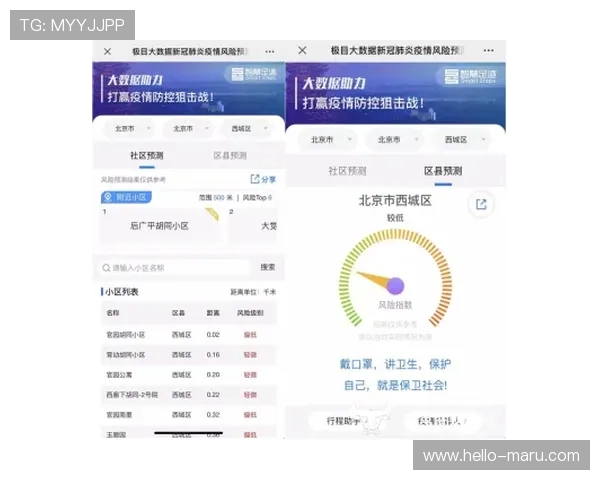Click the bottom-right pill button next to 行程助手
The width and height of the screenshot is (600, 480).
[x=443, y=421]
